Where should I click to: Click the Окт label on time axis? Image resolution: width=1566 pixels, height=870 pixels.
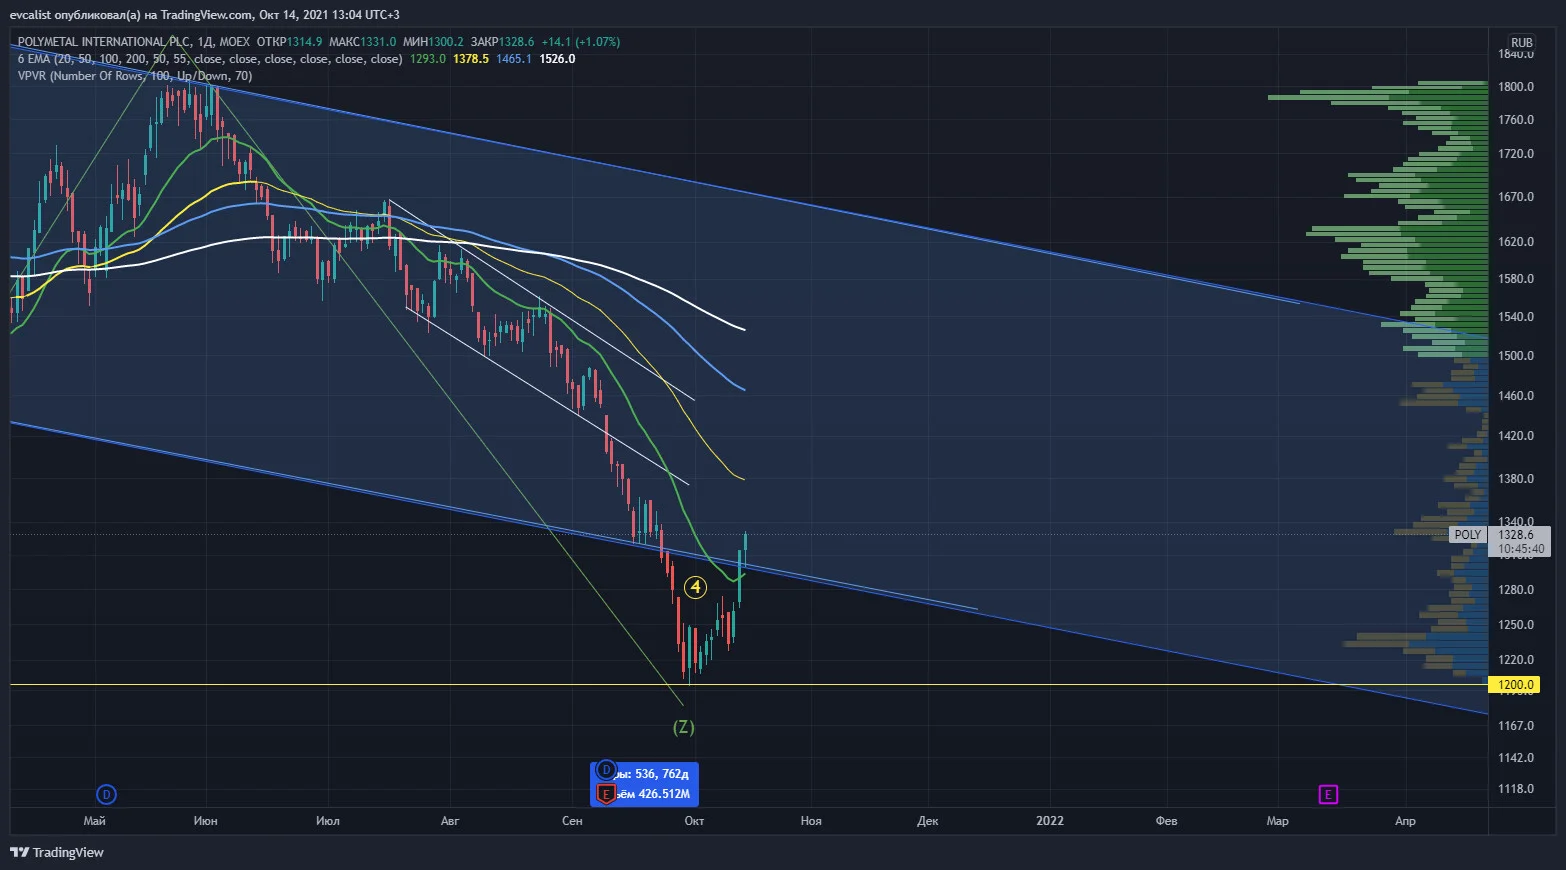coord(694,821)
